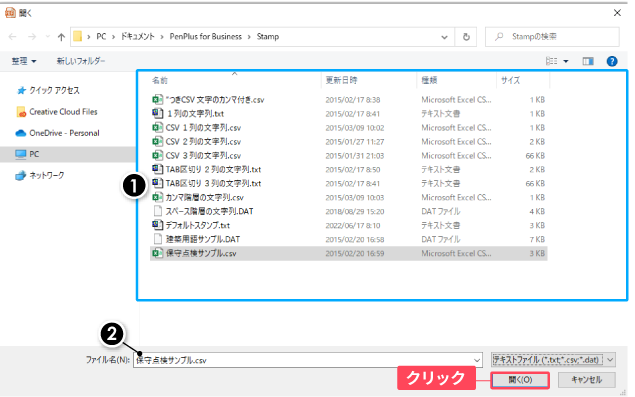Sort by the 名前 column header

coord(160,81)
